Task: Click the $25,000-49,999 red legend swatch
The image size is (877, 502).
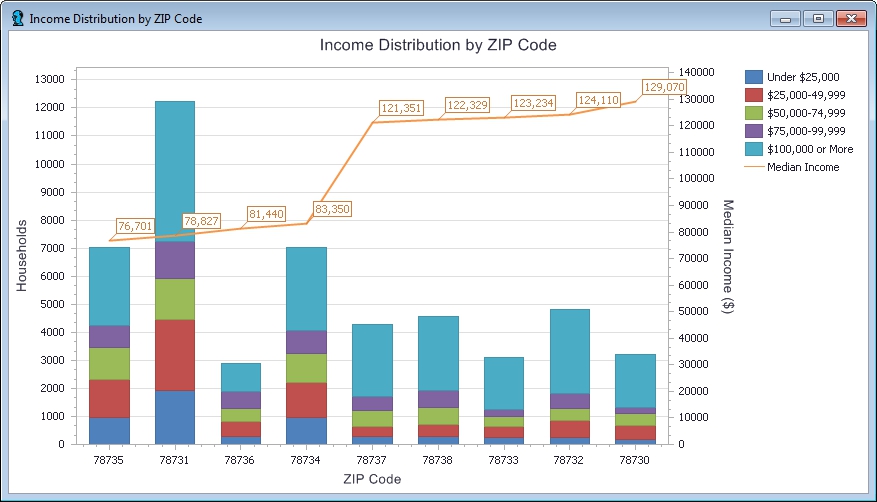Action: pos(754,95)
